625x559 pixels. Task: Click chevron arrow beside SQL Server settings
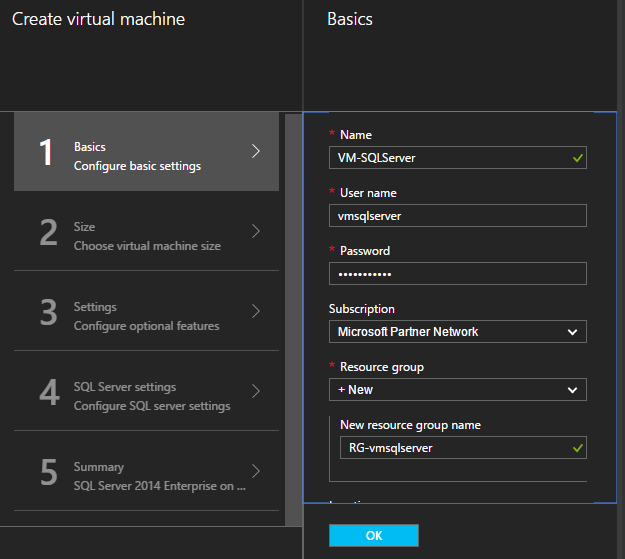click(256, 391)
